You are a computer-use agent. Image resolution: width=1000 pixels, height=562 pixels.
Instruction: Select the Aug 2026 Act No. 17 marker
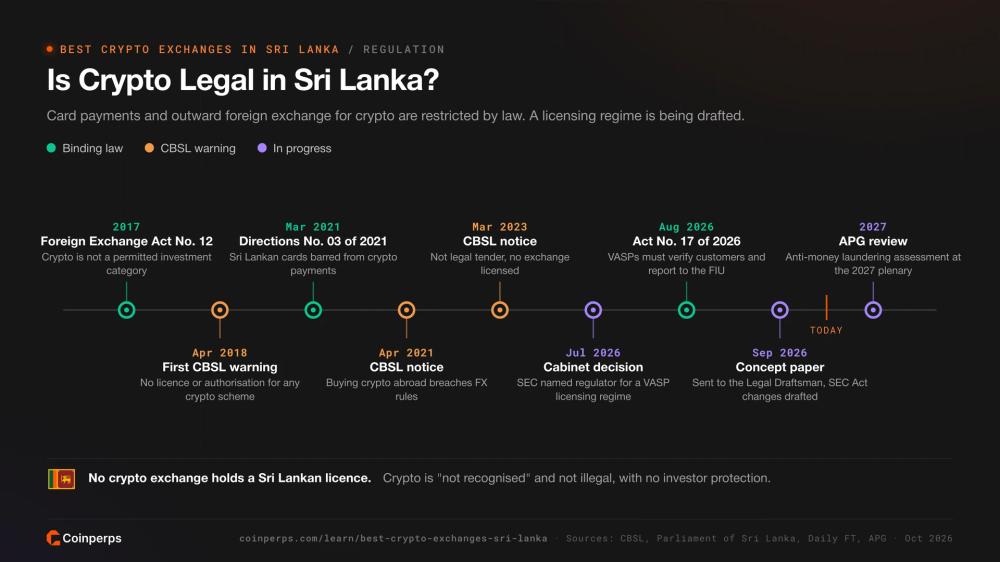tap(686, 310)
